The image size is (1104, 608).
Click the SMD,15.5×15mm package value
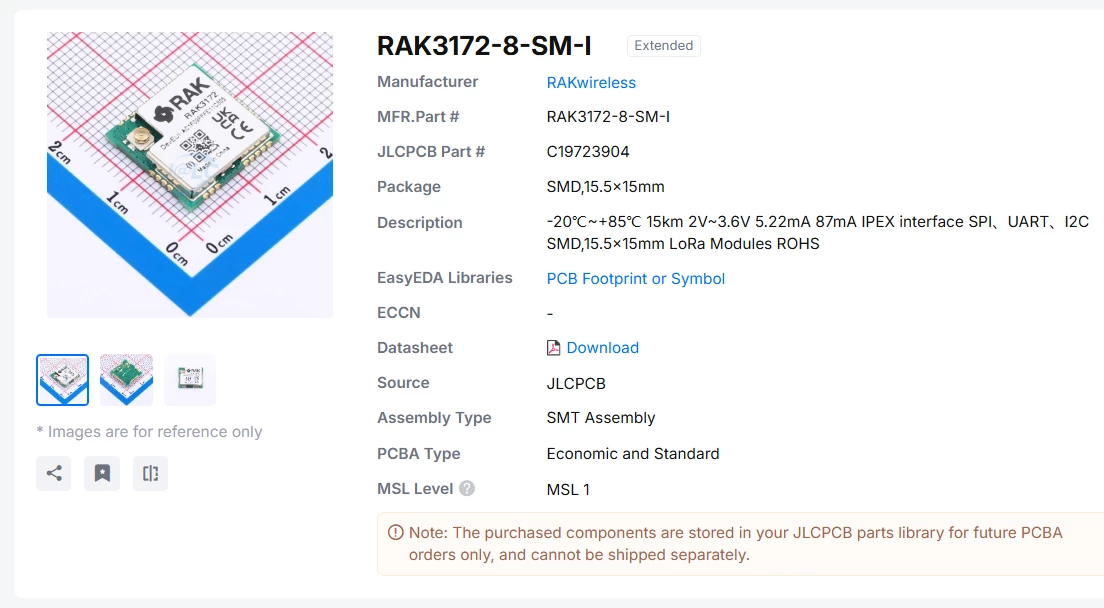606,186
